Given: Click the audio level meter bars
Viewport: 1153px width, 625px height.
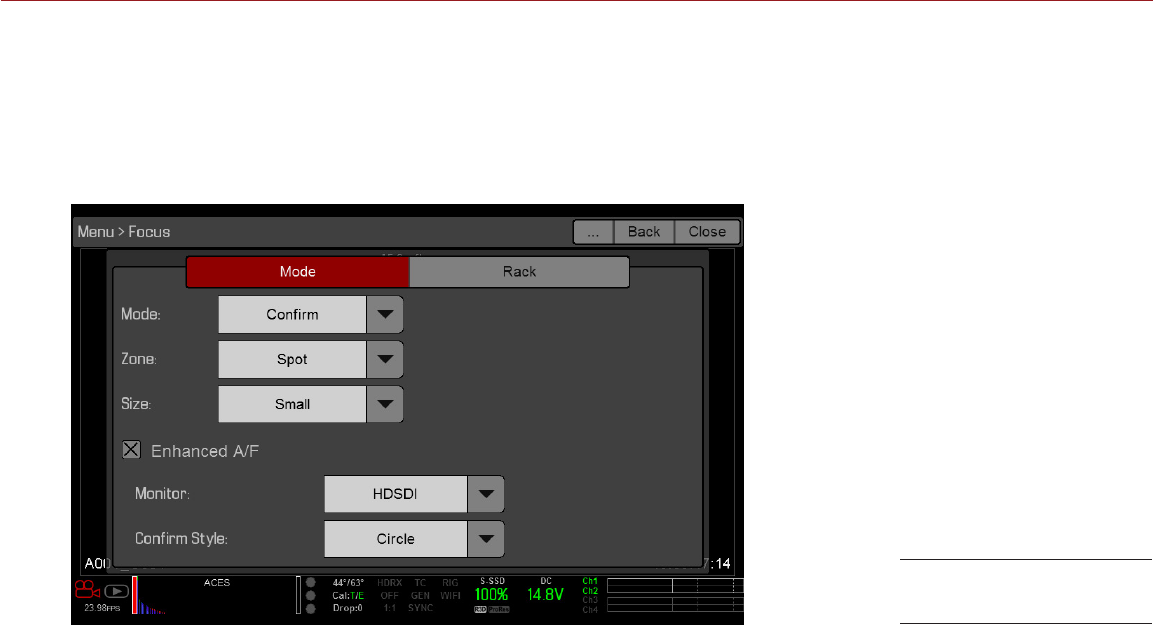Looking at the screenshot, I should (675, 595).
